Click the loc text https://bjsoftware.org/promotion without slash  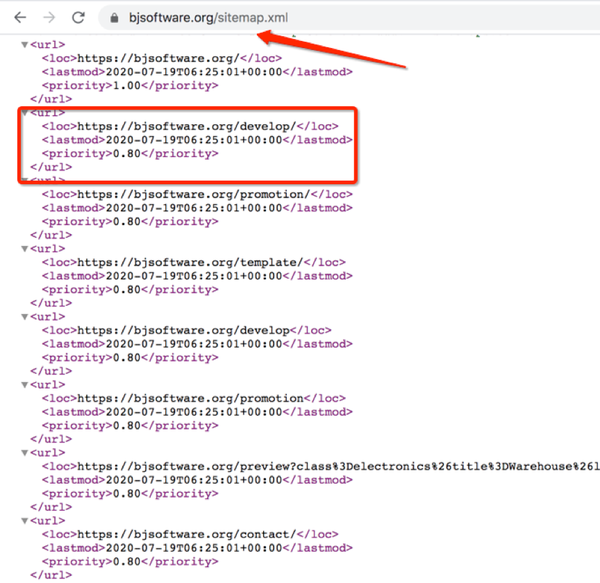191,399
